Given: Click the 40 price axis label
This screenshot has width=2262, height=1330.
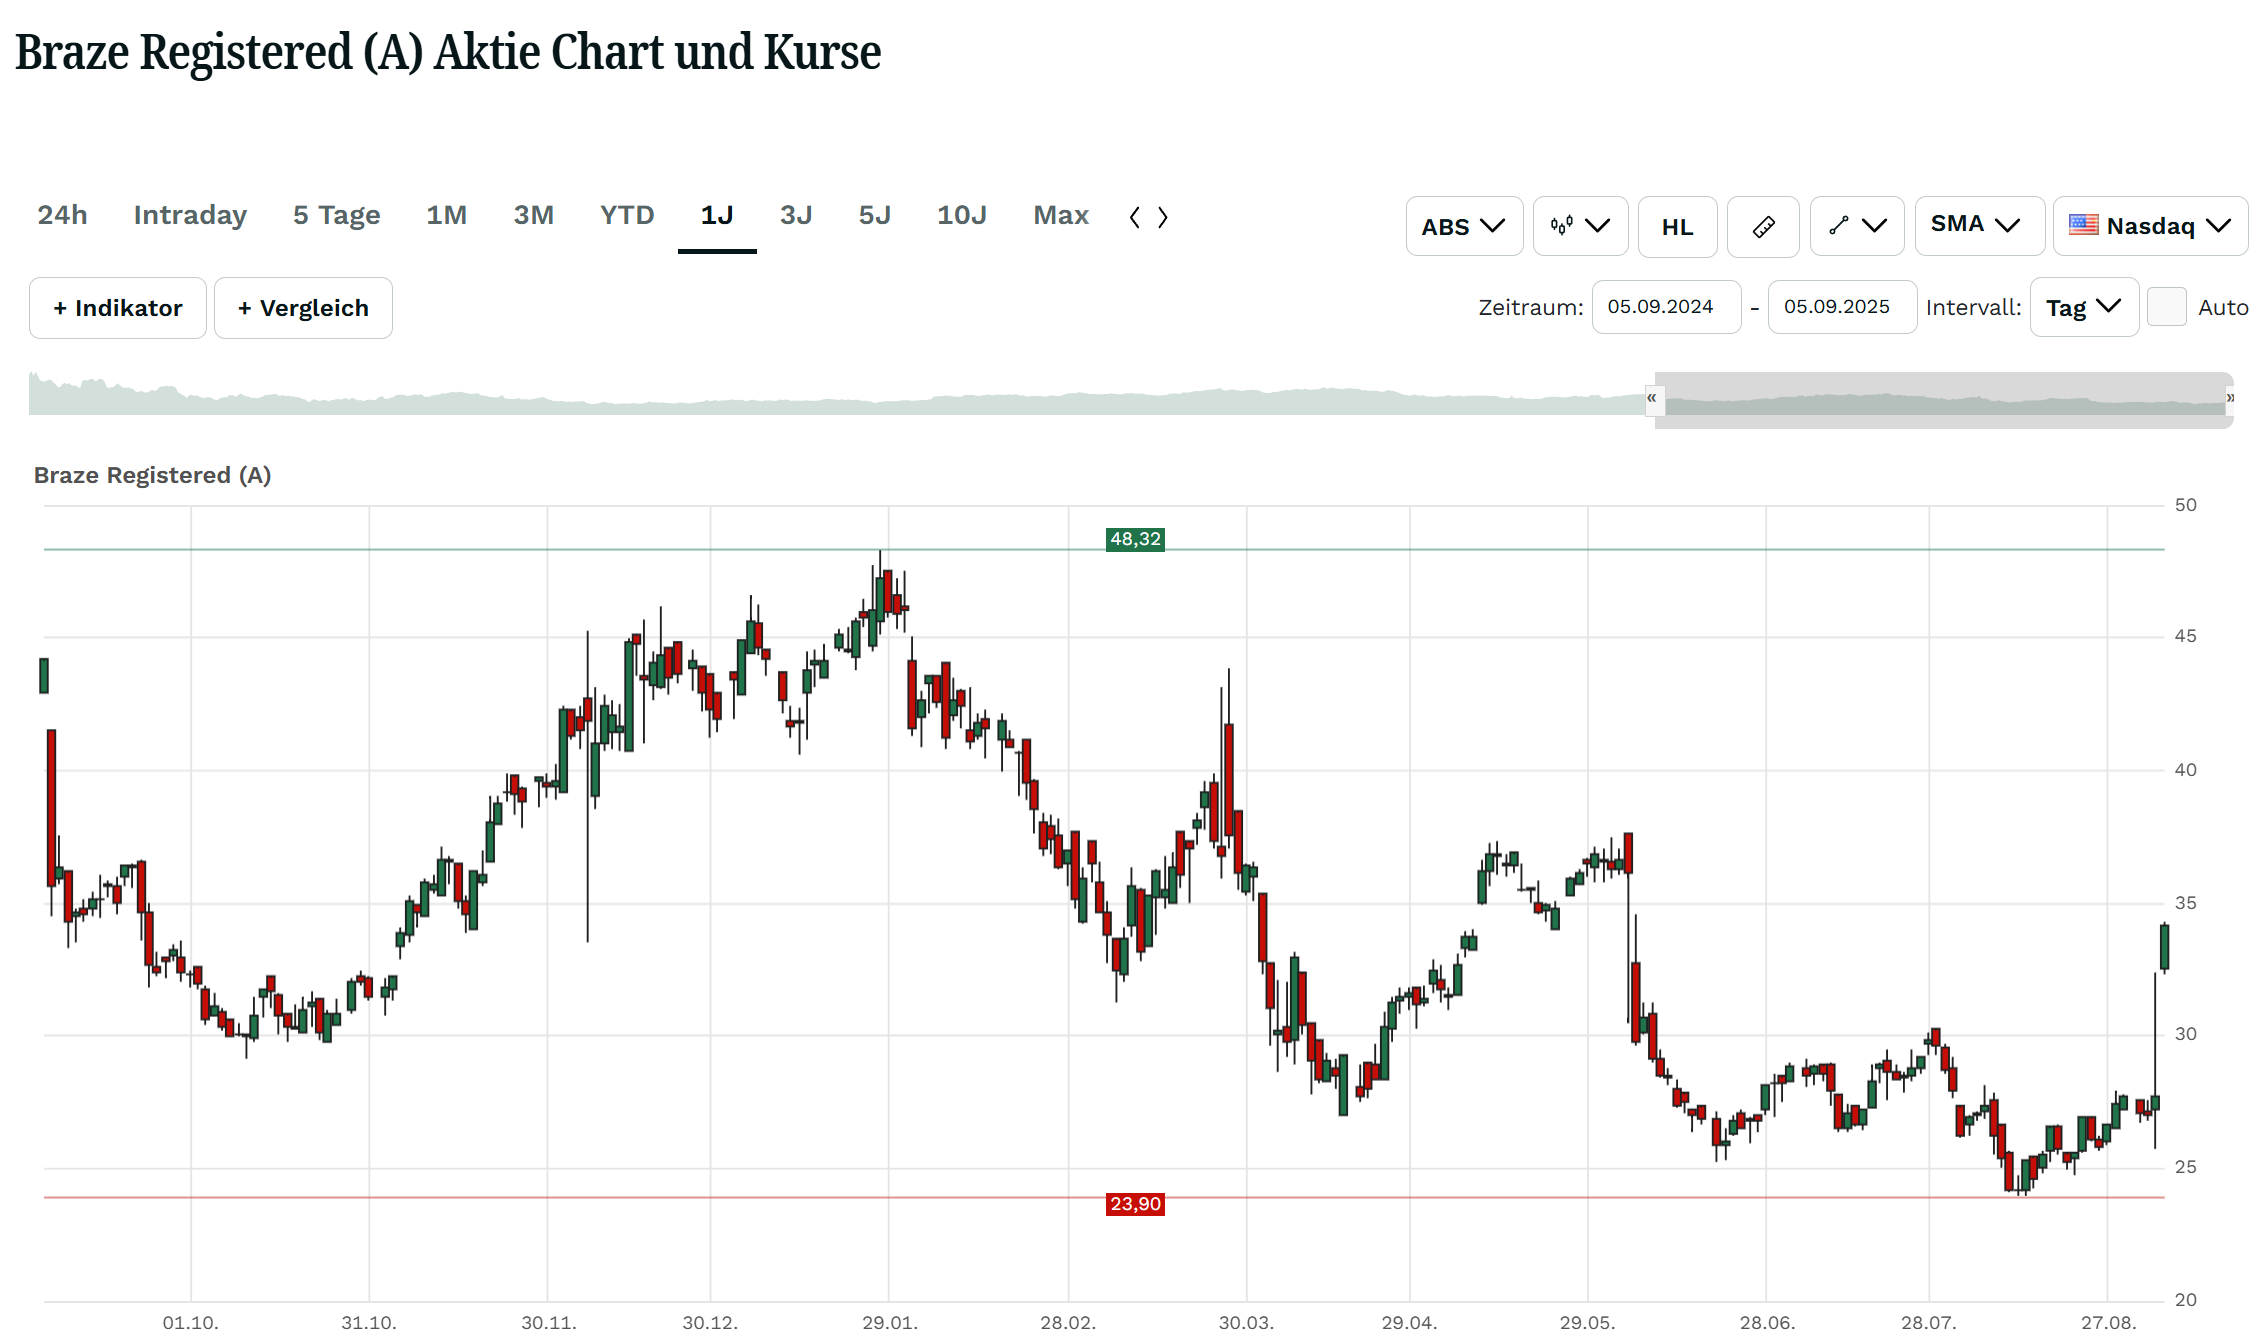Looking at the screenshot, I should click(x=2186, y=770).
